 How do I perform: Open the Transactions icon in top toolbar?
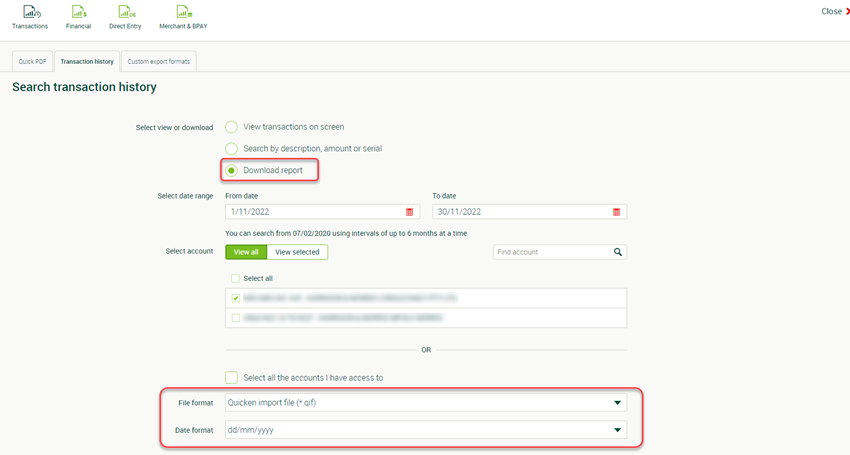click(x=29, y=13)
